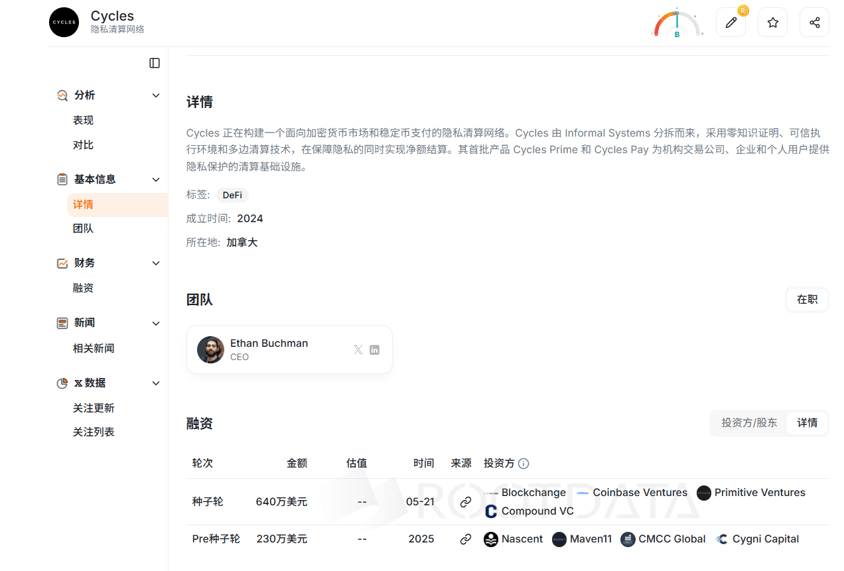Image resolution: width=844 pixels, height=571 pixels.
Task: Click the Cycles project logo
Action: tap(64, 22)
